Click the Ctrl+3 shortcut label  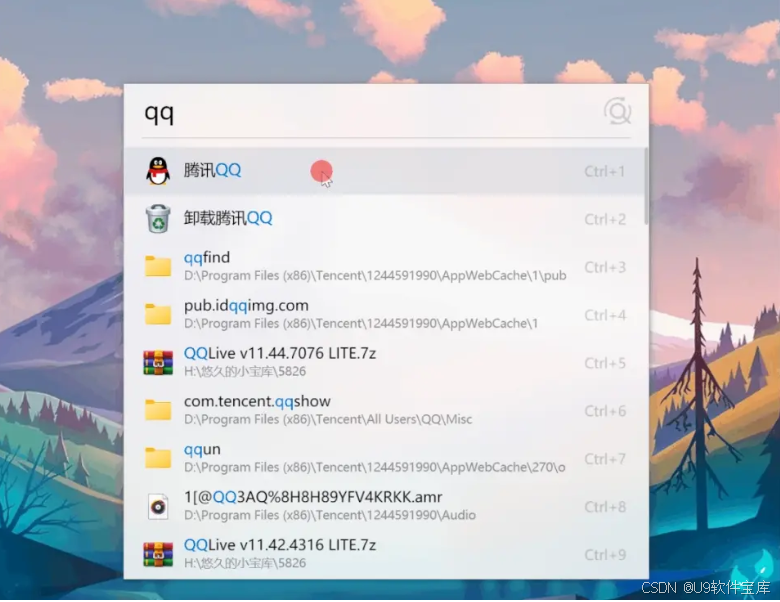[604, 267]
